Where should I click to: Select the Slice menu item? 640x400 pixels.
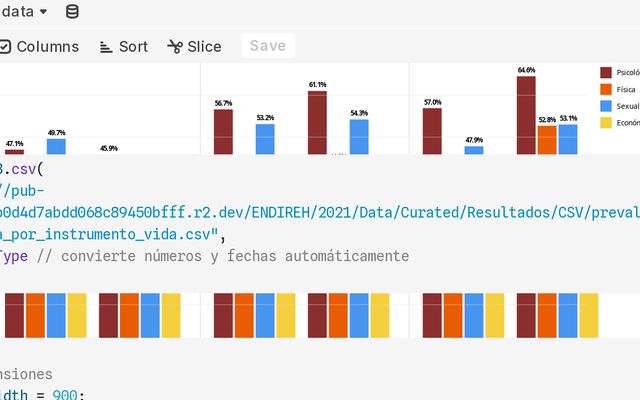204,46
